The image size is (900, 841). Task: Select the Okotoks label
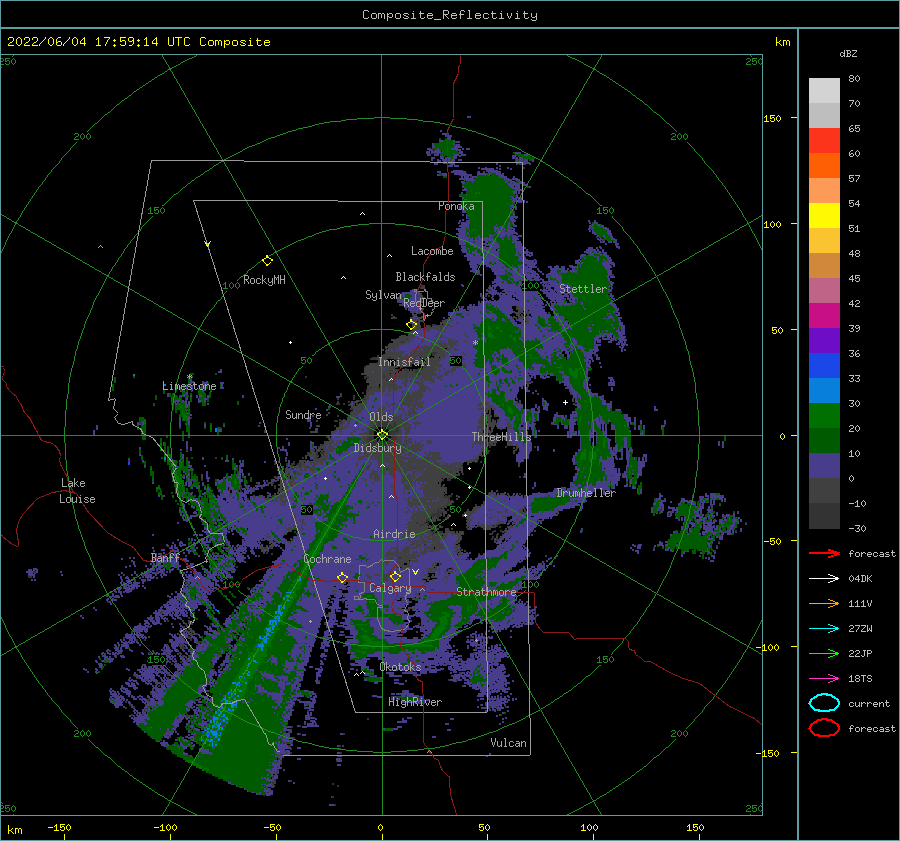pos(400,667)
